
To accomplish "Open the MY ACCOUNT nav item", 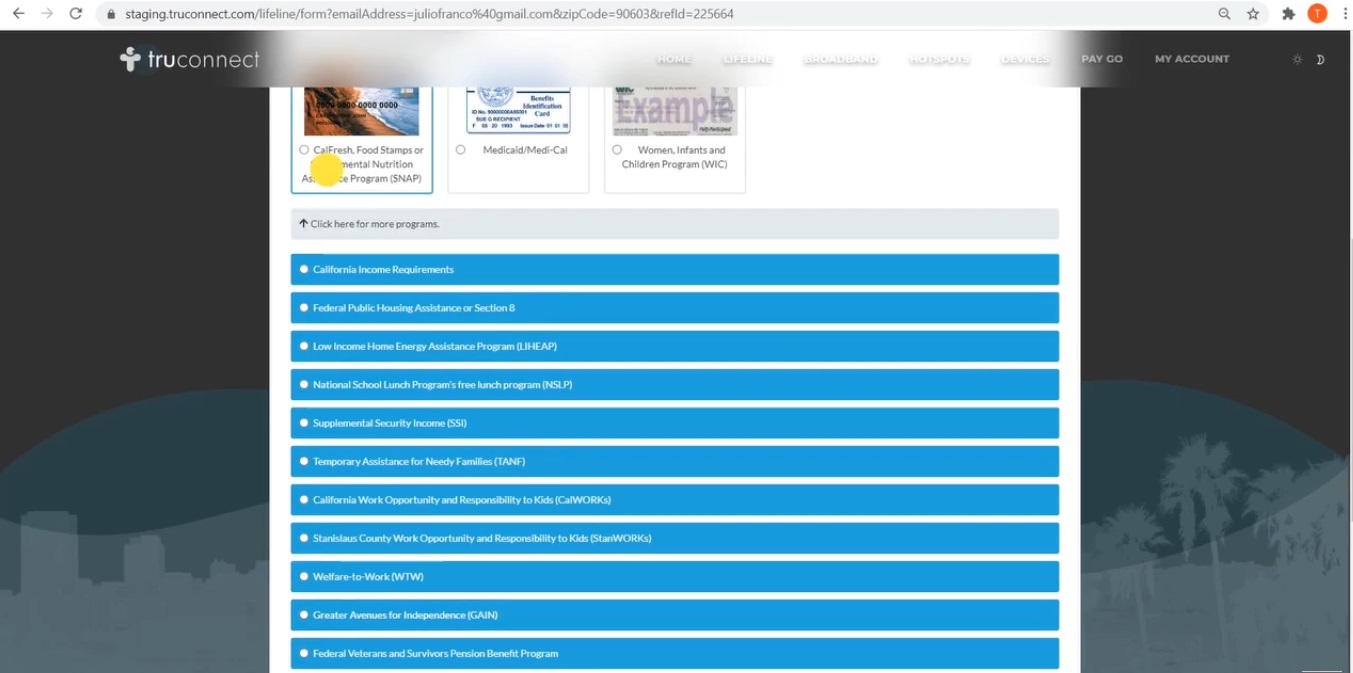I will coord(1192,59).
